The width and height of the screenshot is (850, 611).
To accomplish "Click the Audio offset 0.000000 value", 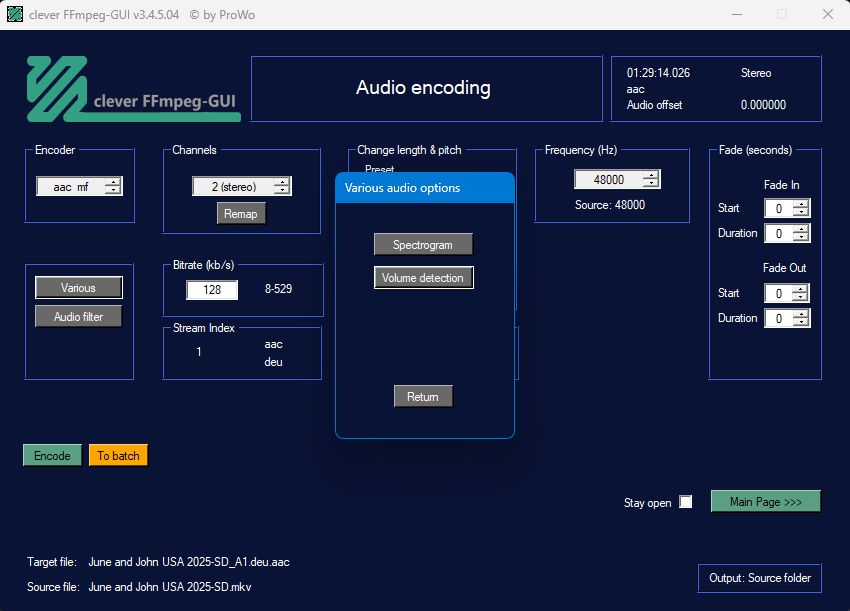I will point(763,105).
